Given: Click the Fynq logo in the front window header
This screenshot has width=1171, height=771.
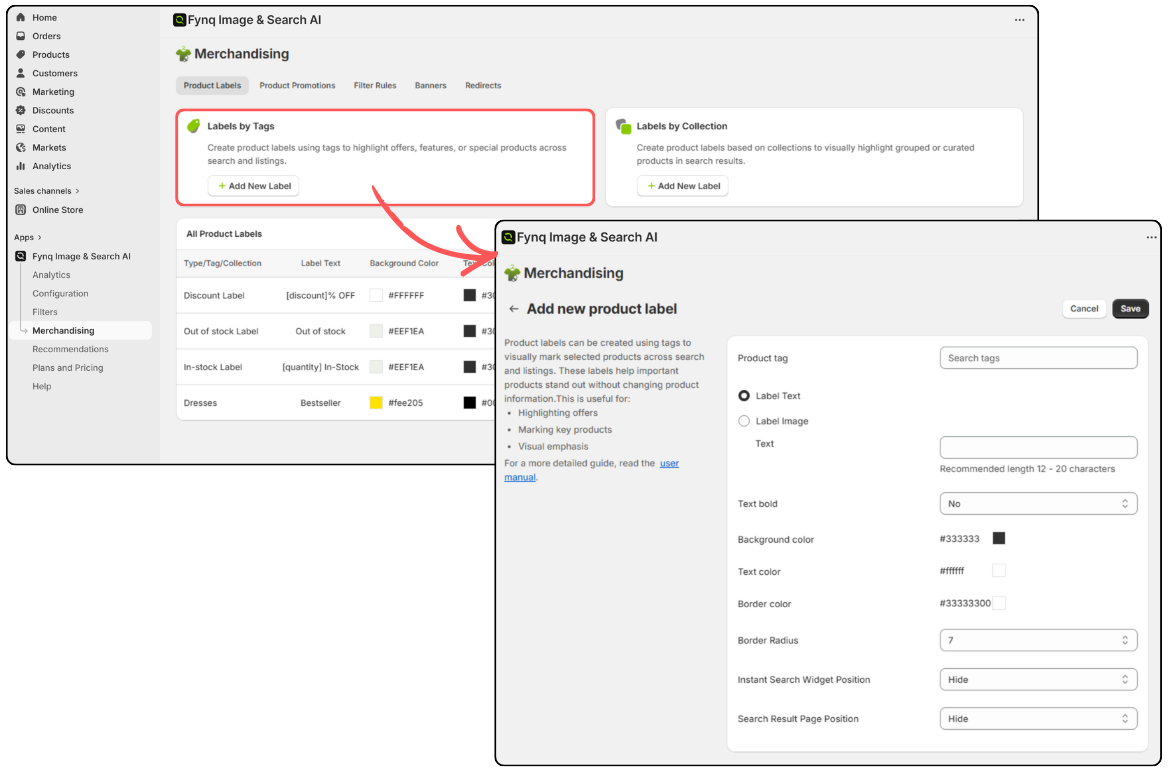Looking at the screenshot, I should tap(509, 237).
